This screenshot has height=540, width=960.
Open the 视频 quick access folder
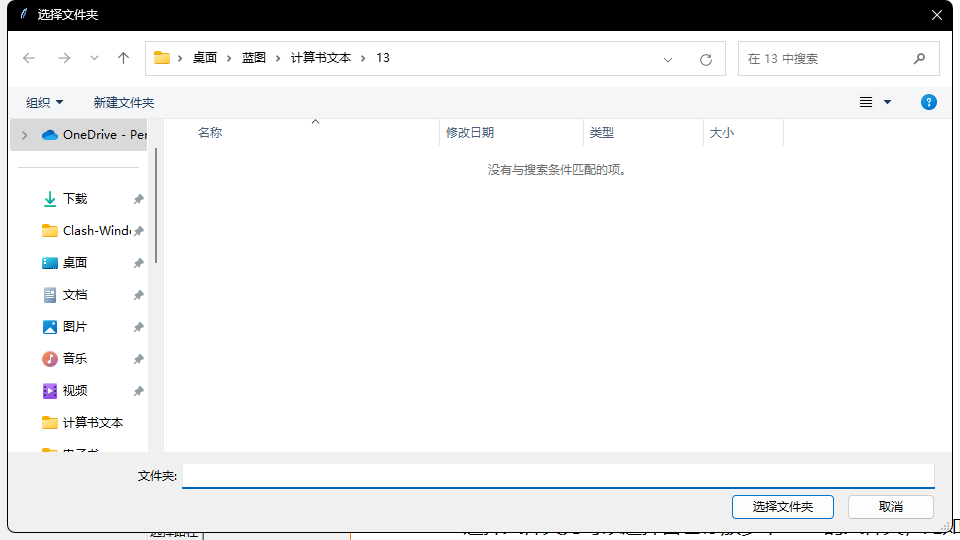[75, 391]
